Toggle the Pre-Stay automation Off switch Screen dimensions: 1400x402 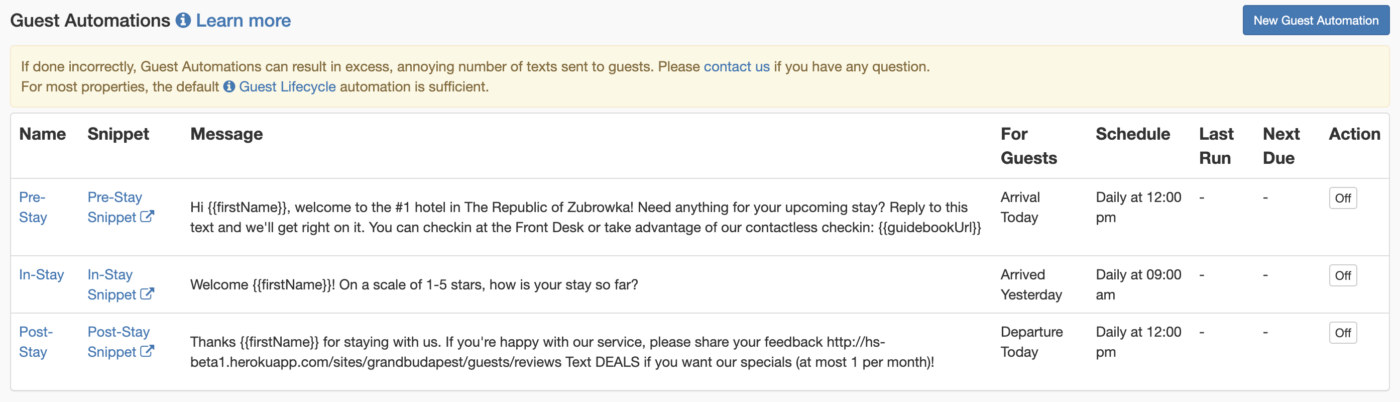pos(1343,198)
